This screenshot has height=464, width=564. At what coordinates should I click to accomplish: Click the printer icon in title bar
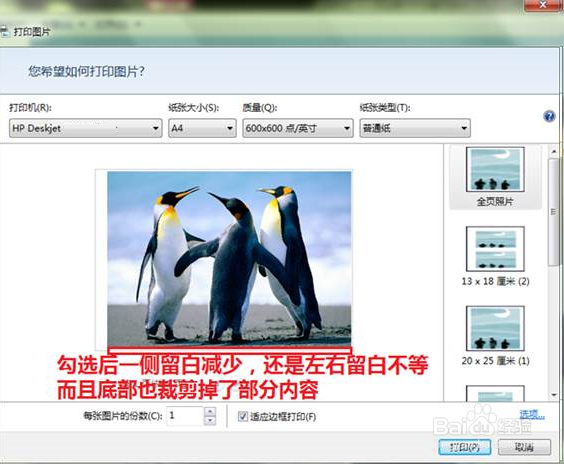tap(4, 32)
